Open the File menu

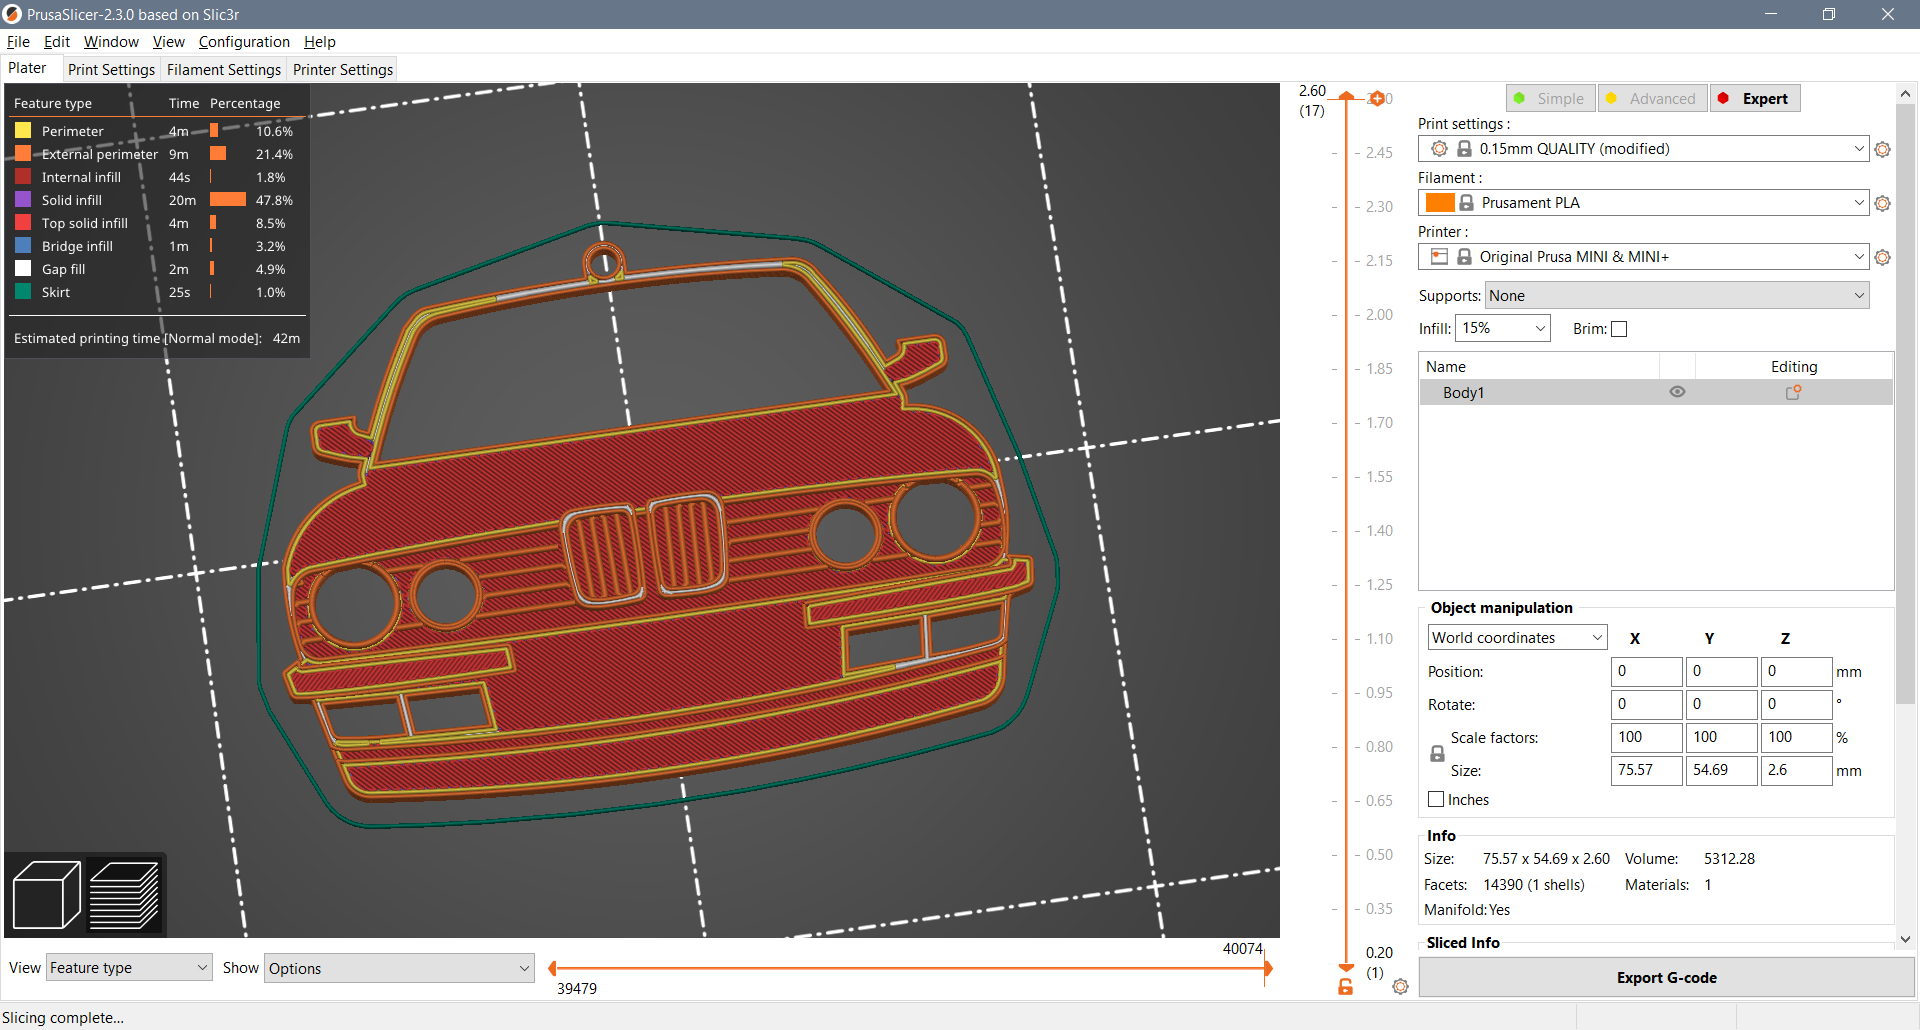(18, 42)
